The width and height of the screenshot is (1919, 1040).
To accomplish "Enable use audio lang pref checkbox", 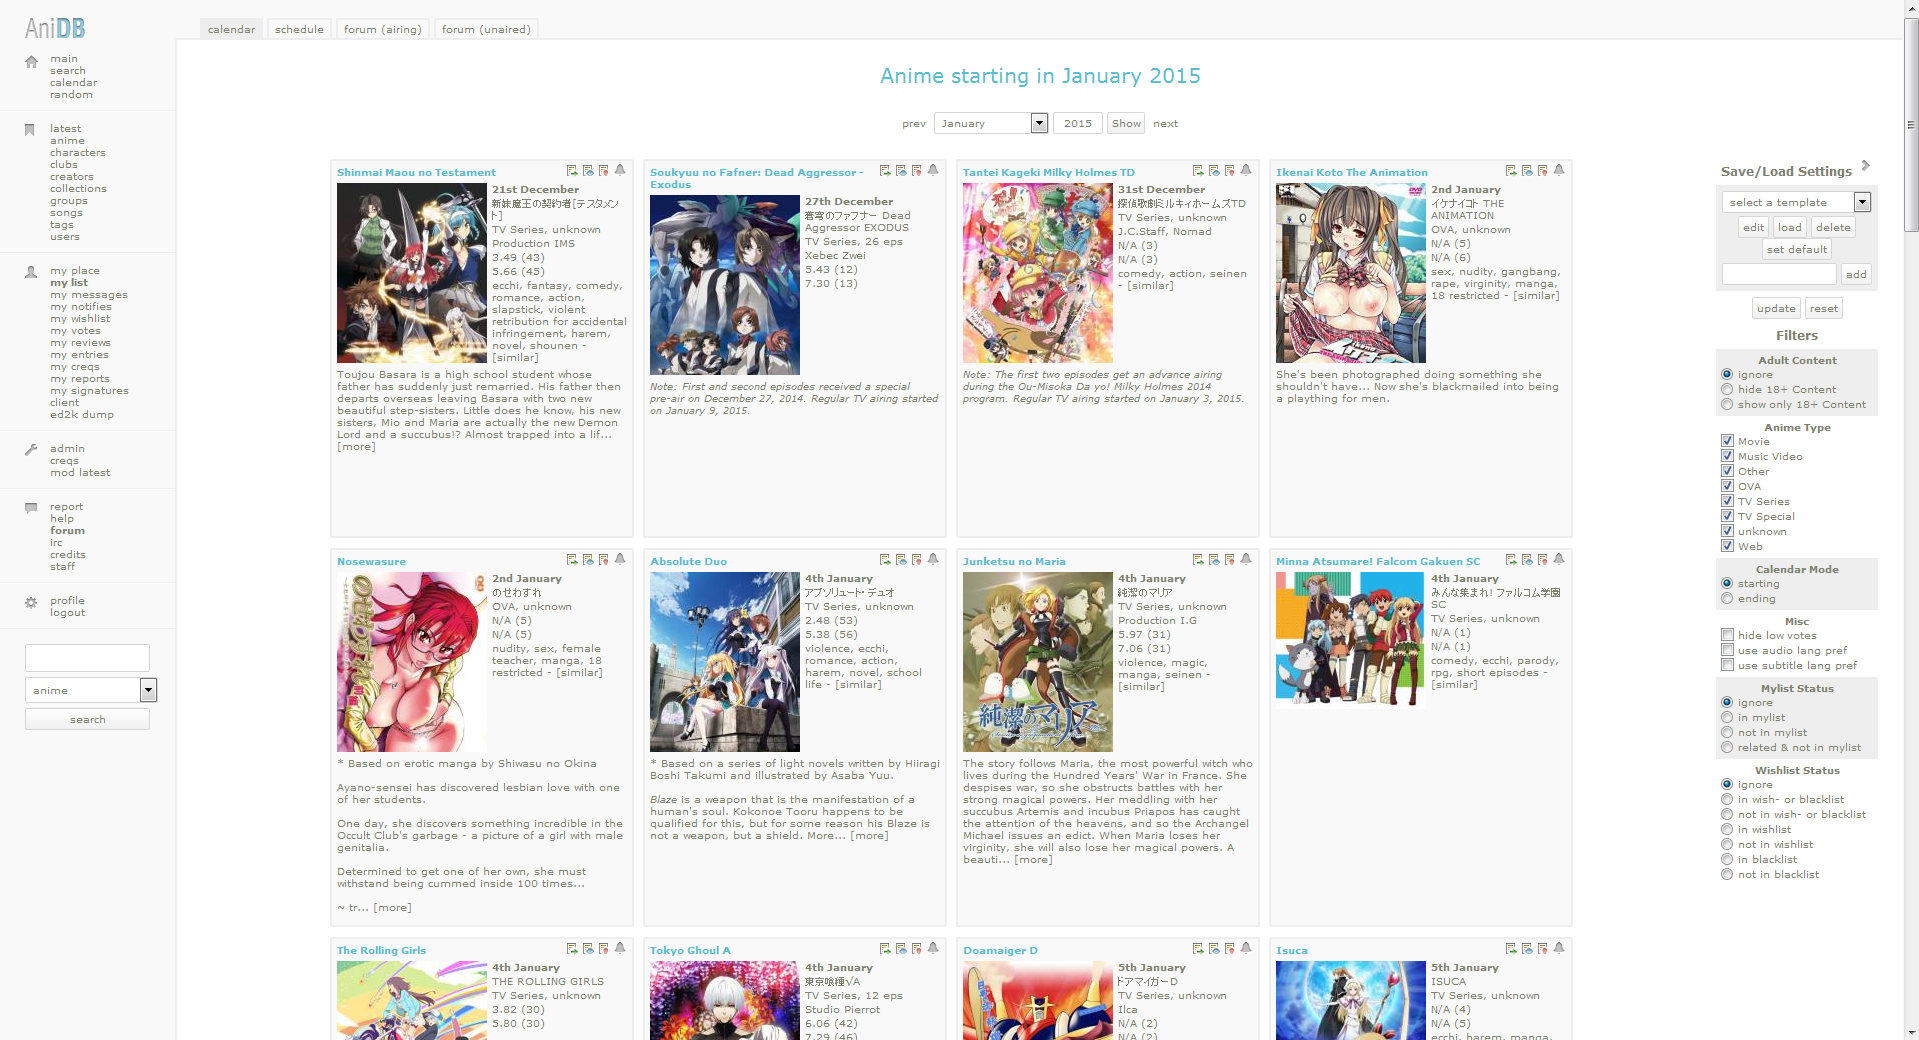I will click(1727, 650).
